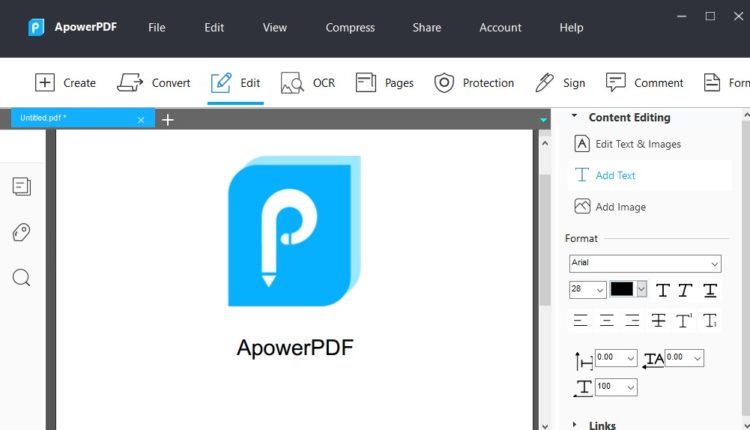Open the View menu
Viewport: 750px width, 430px height.
point(275,28)
